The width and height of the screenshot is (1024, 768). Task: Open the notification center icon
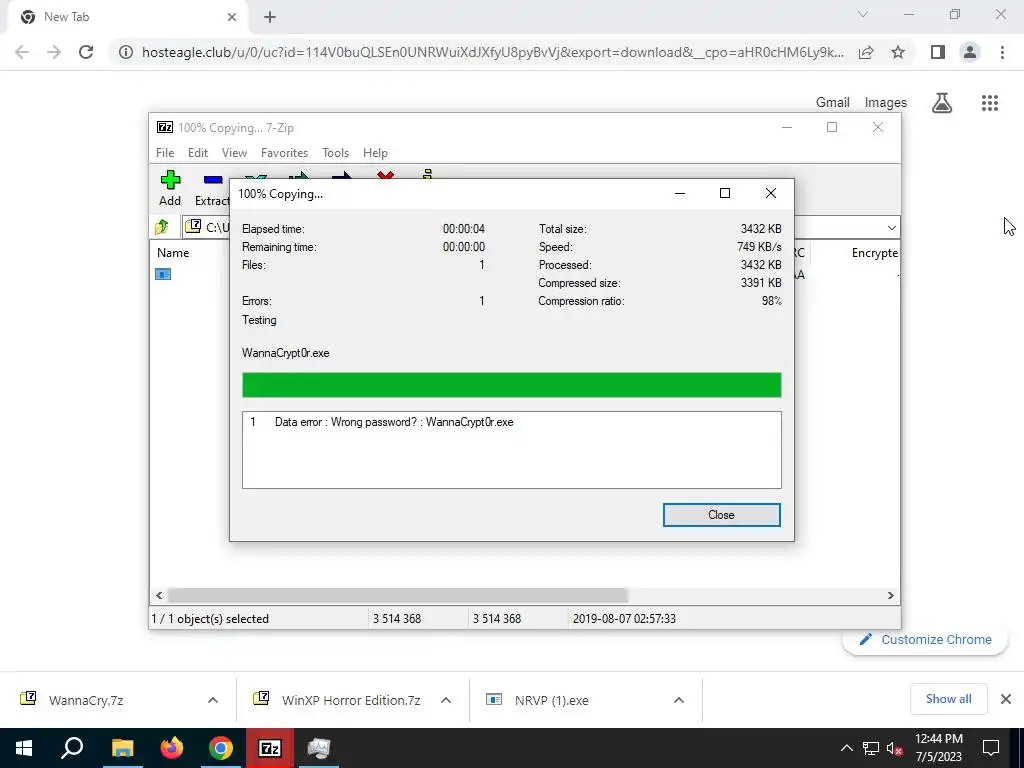991,748
